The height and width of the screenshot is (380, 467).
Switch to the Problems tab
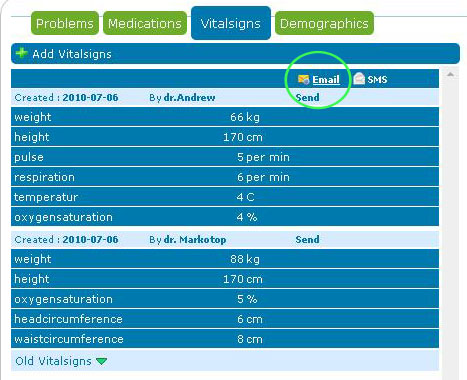click(65, 23)
